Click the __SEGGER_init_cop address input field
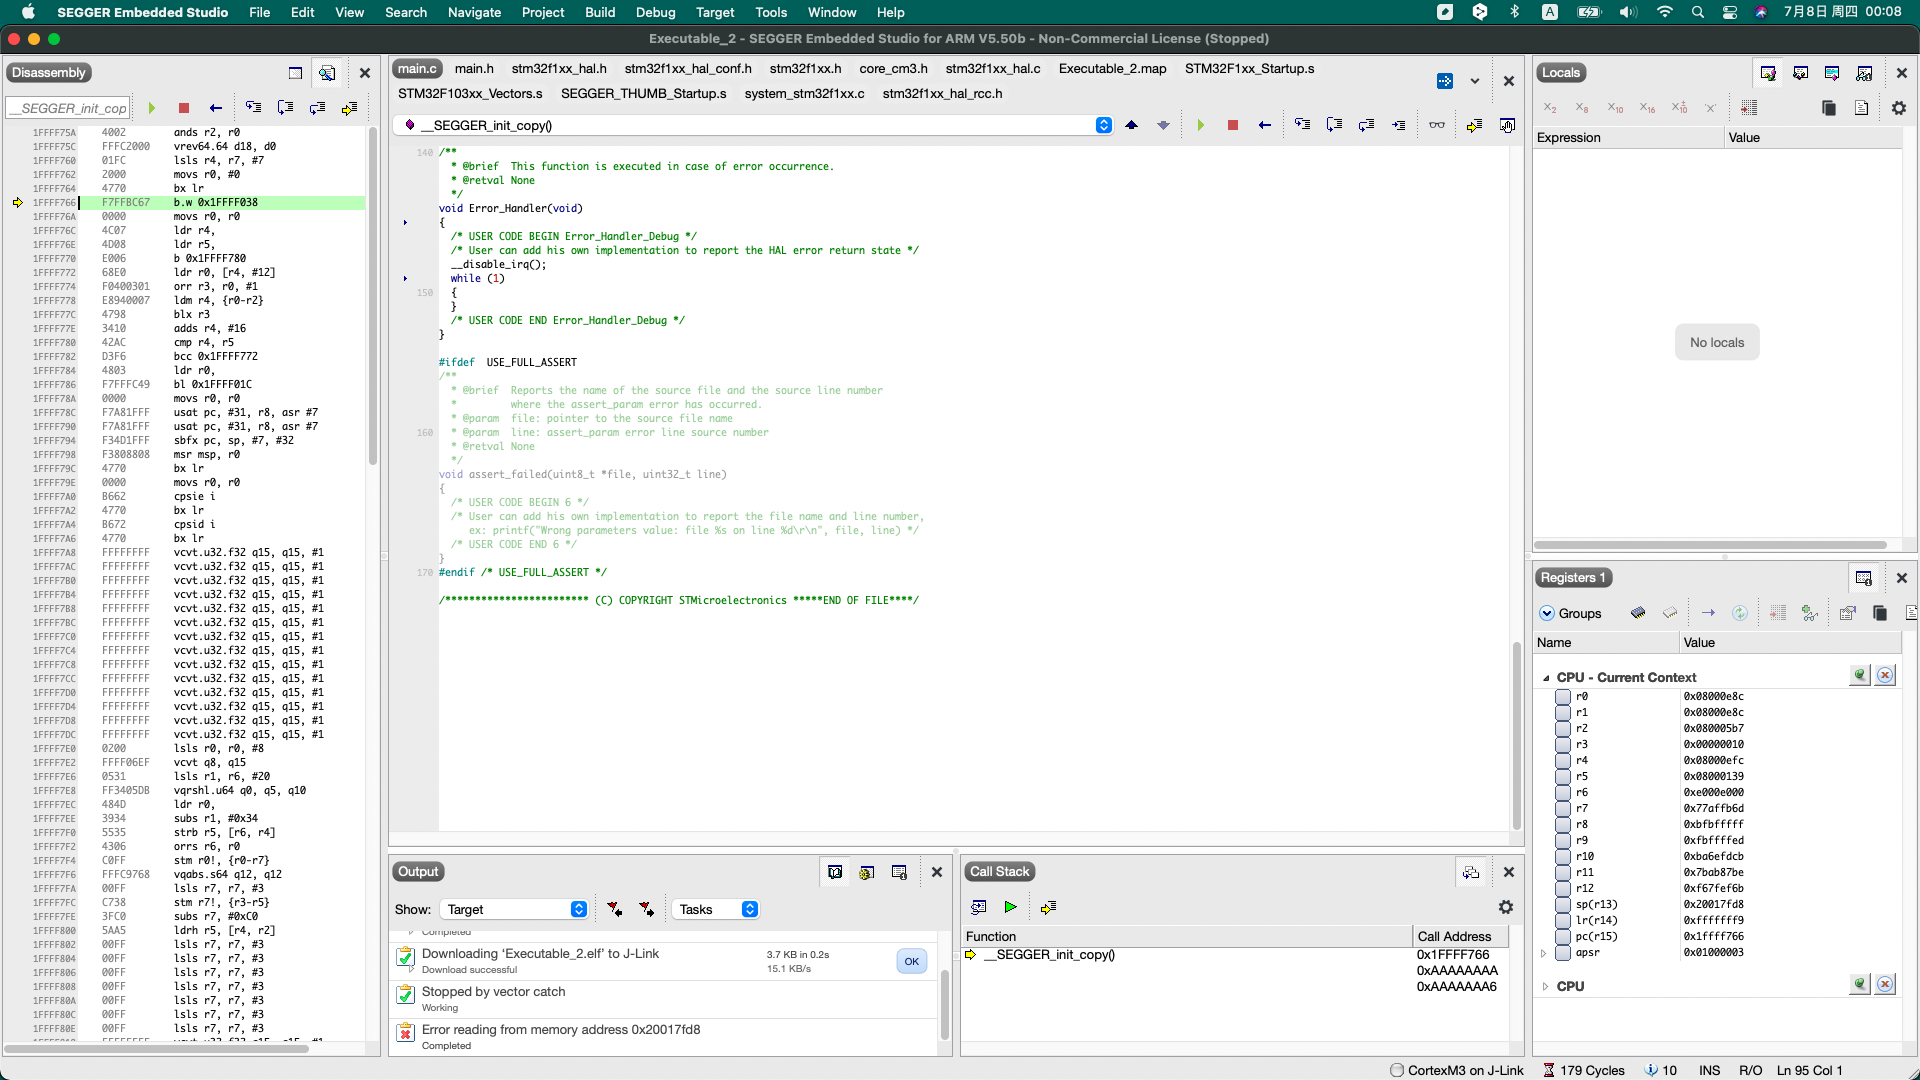Screen dimensions: 1920x1080 [68, 108]
